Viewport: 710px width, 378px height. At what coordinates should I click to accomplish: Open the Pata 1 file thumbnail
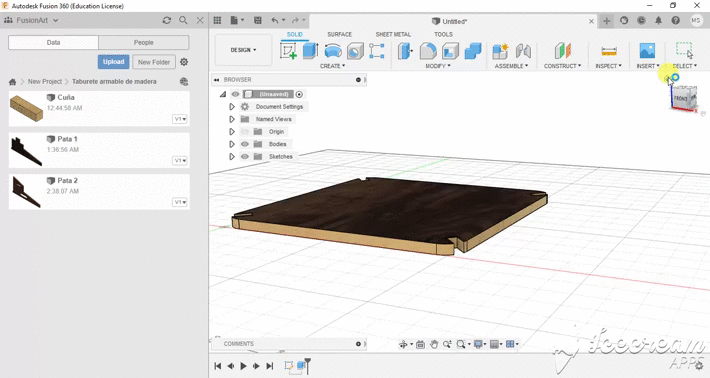(27, 150)
